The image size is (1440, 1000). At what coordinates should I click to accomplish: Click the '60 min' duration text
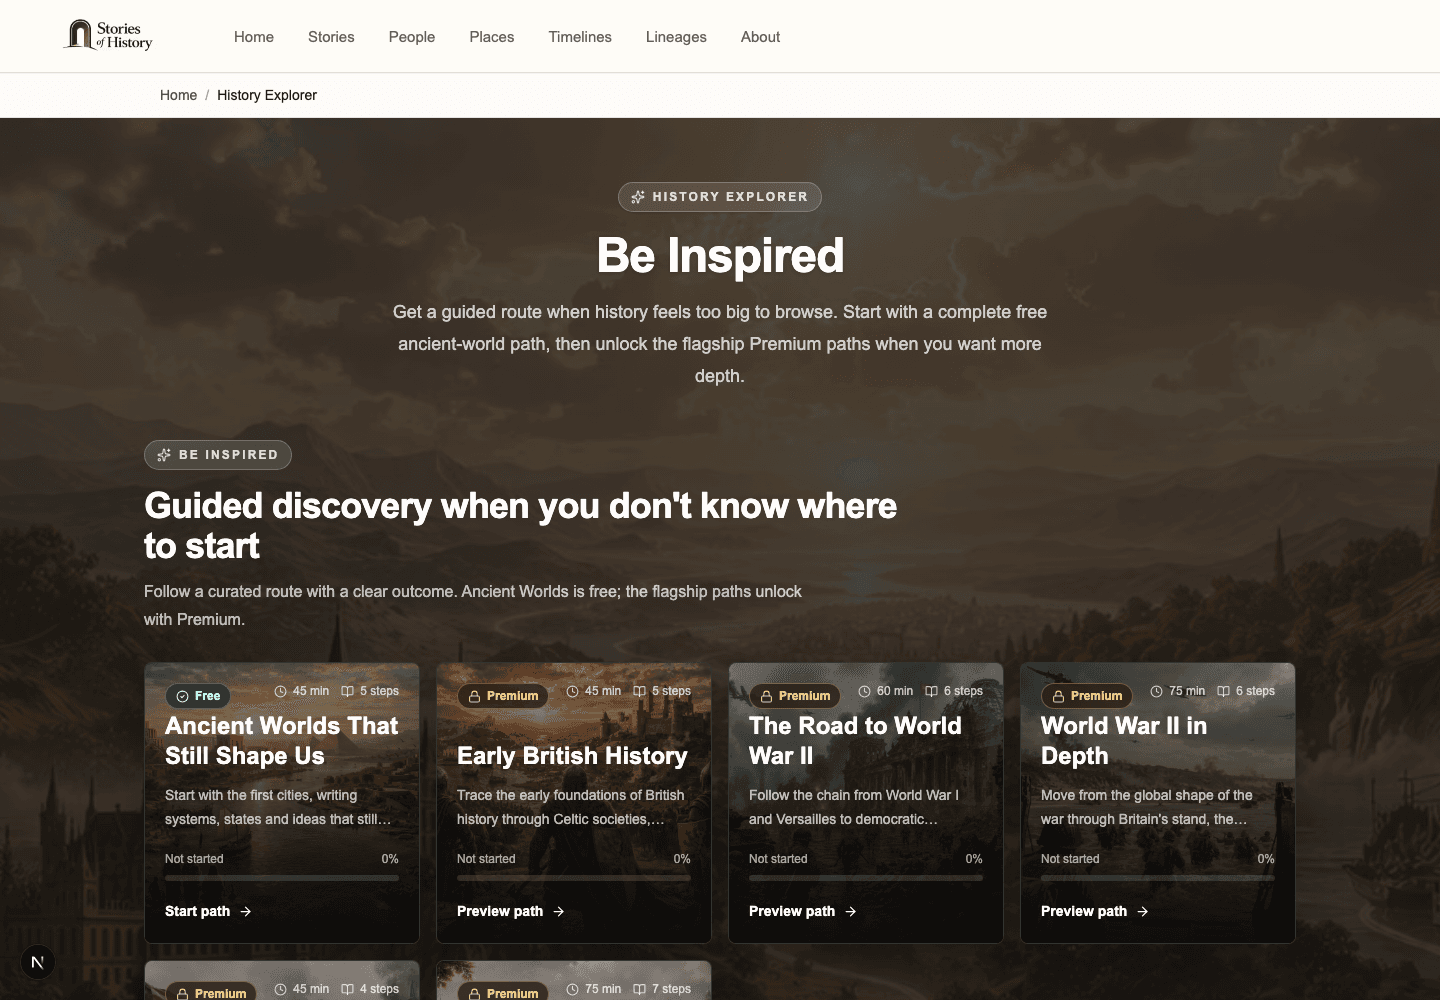coord(895,691)
